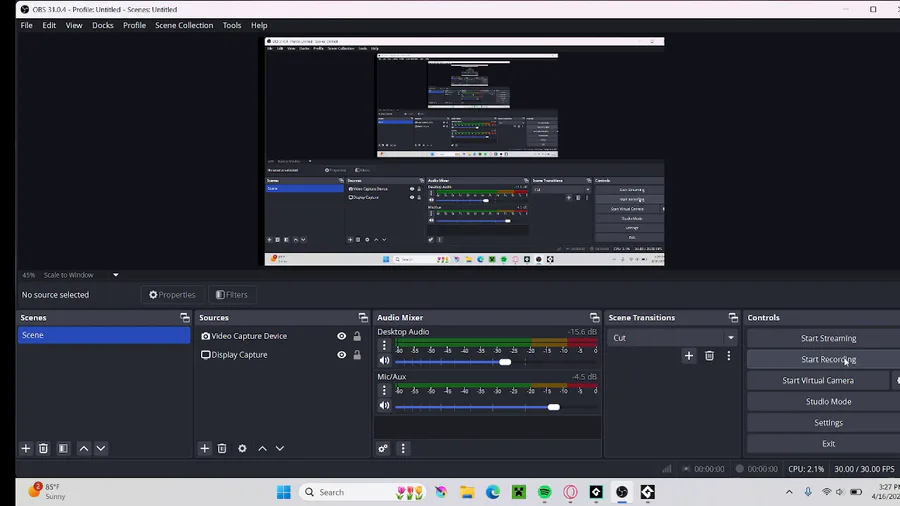Undock the Scene Transitions panel
Screen dimensions: 900x506
[x=734, y=317]
